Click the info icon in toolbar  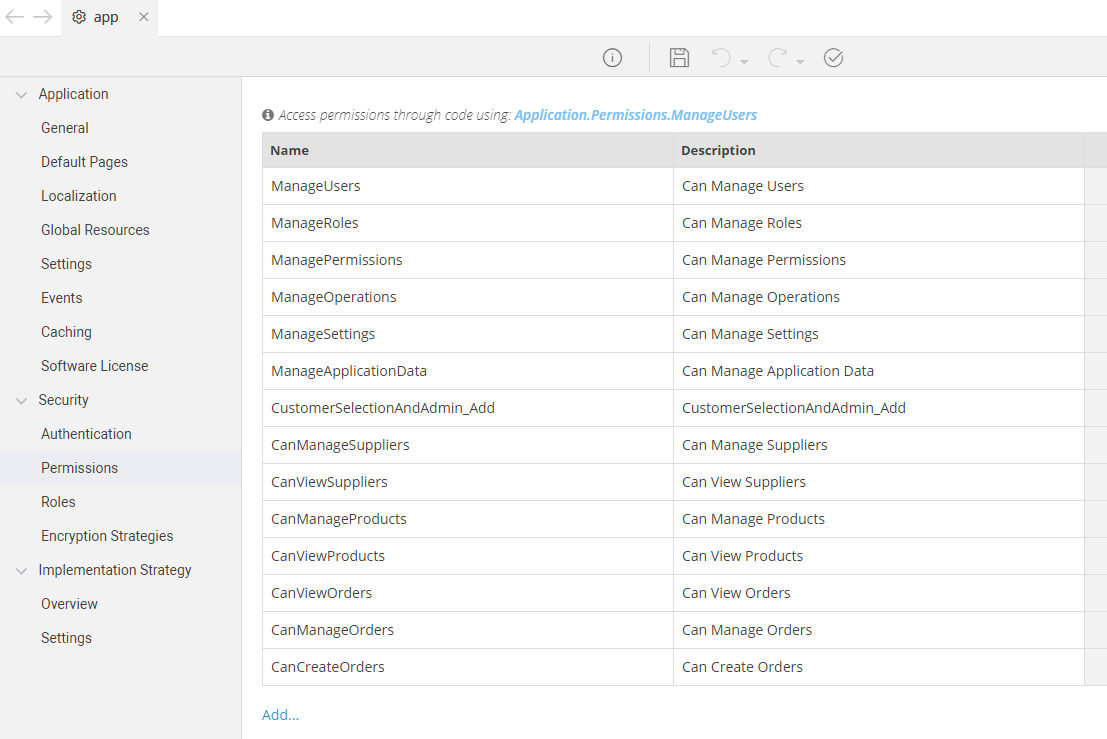click(612, 58)
